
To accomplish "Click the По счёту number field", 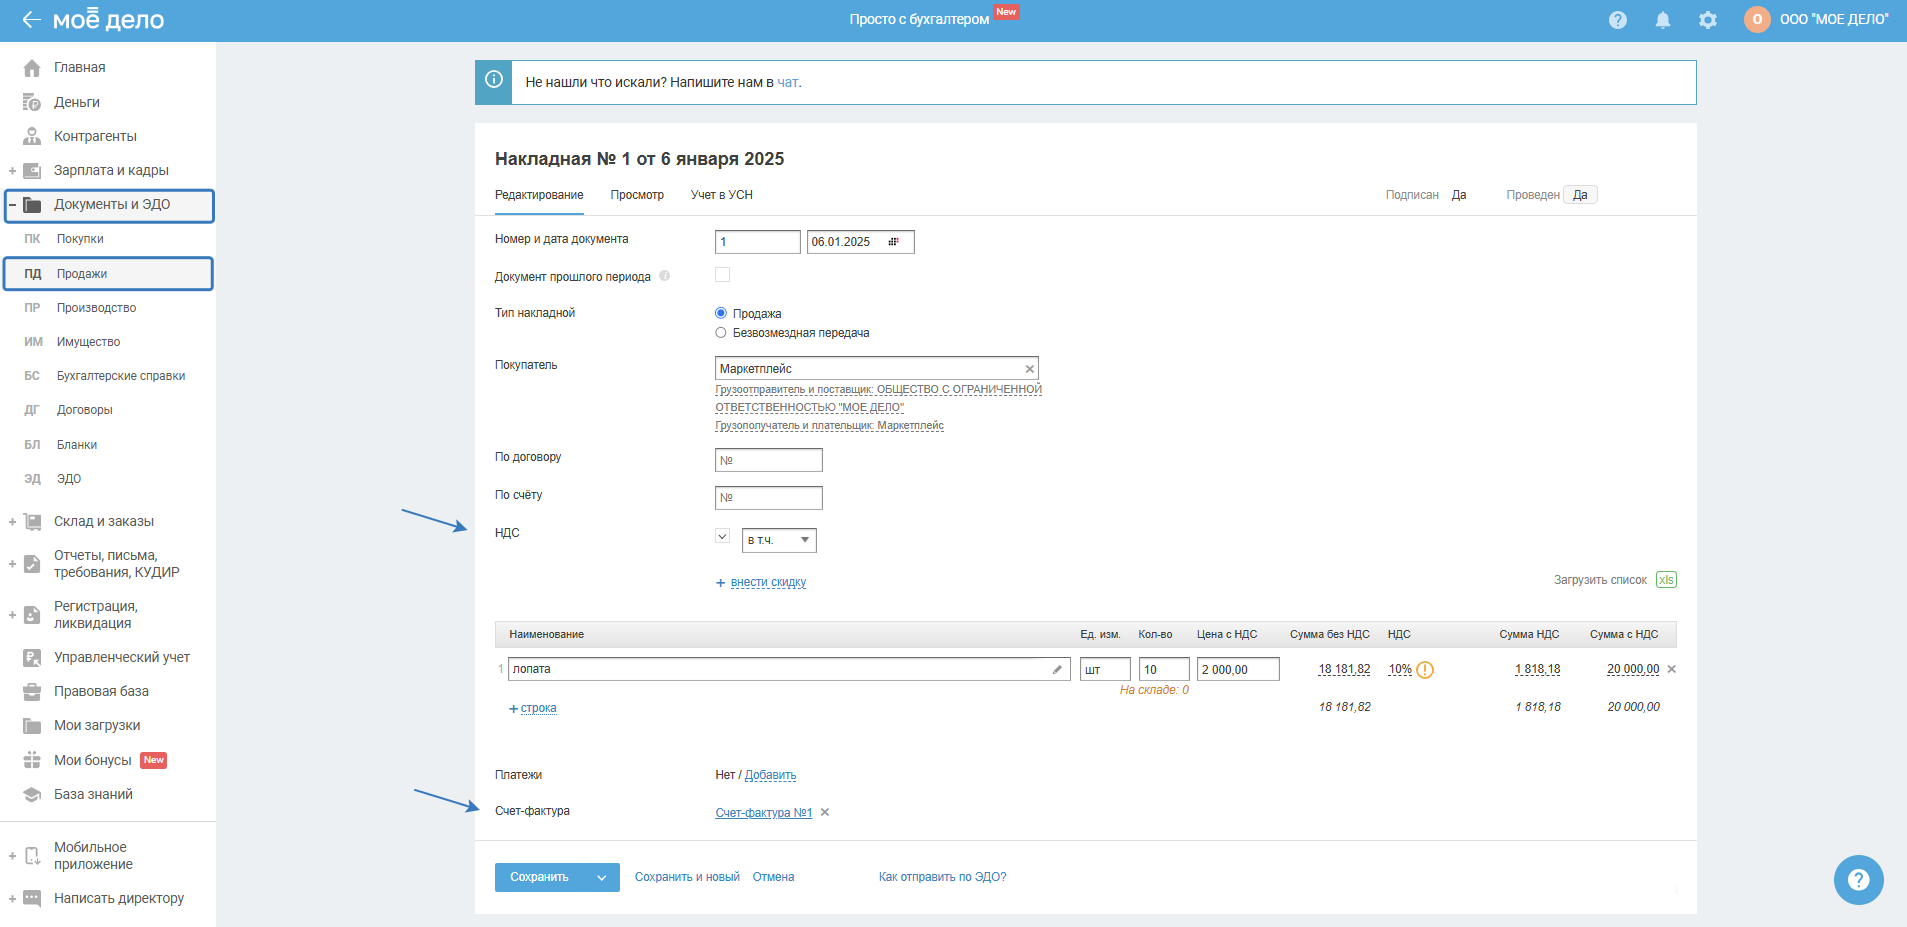I will point(768,498).
